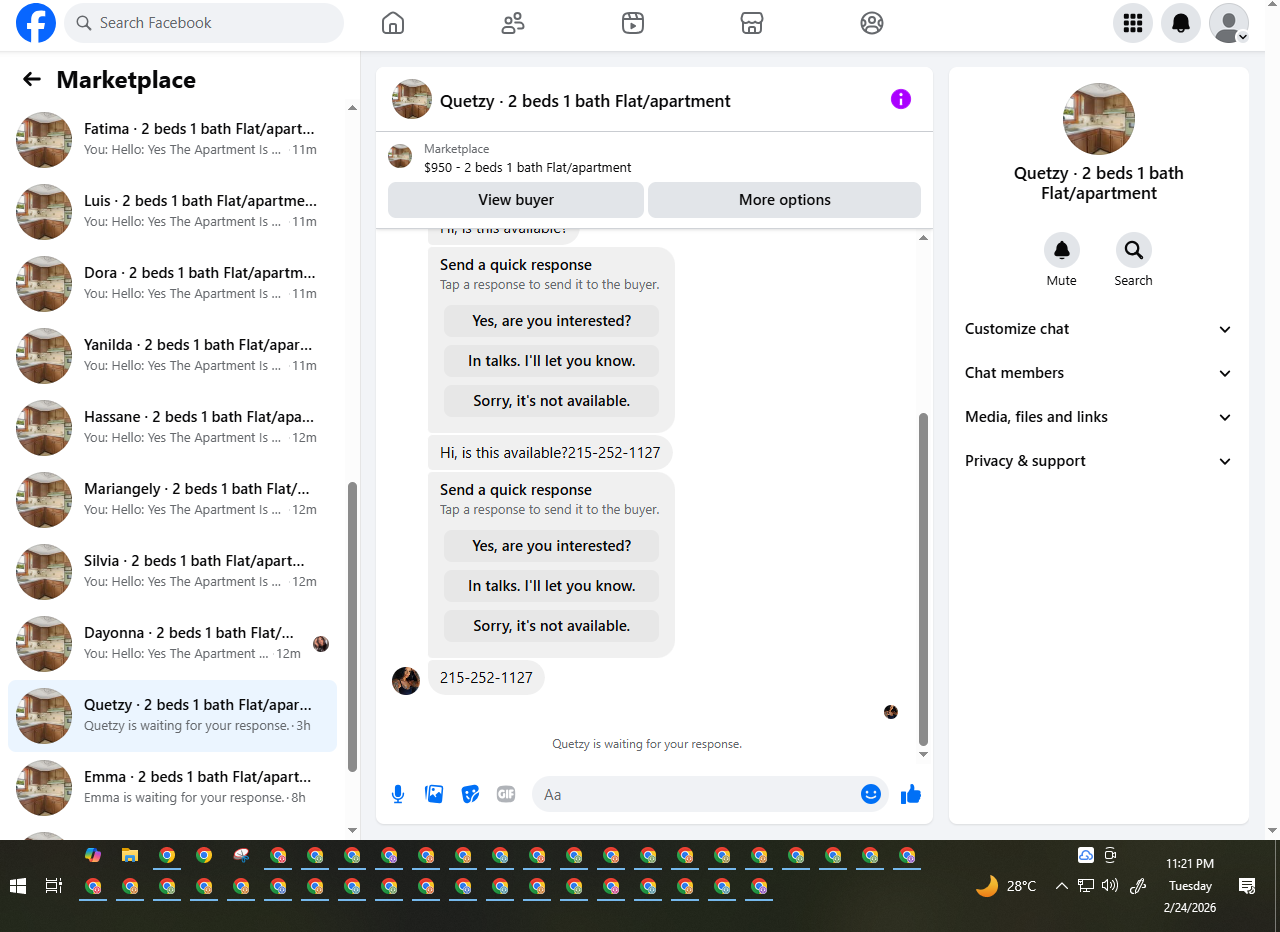This screenshot has height=932, width=1280.
Task: Open the Notifications bell in the top bar
Action: [1181, 23]
